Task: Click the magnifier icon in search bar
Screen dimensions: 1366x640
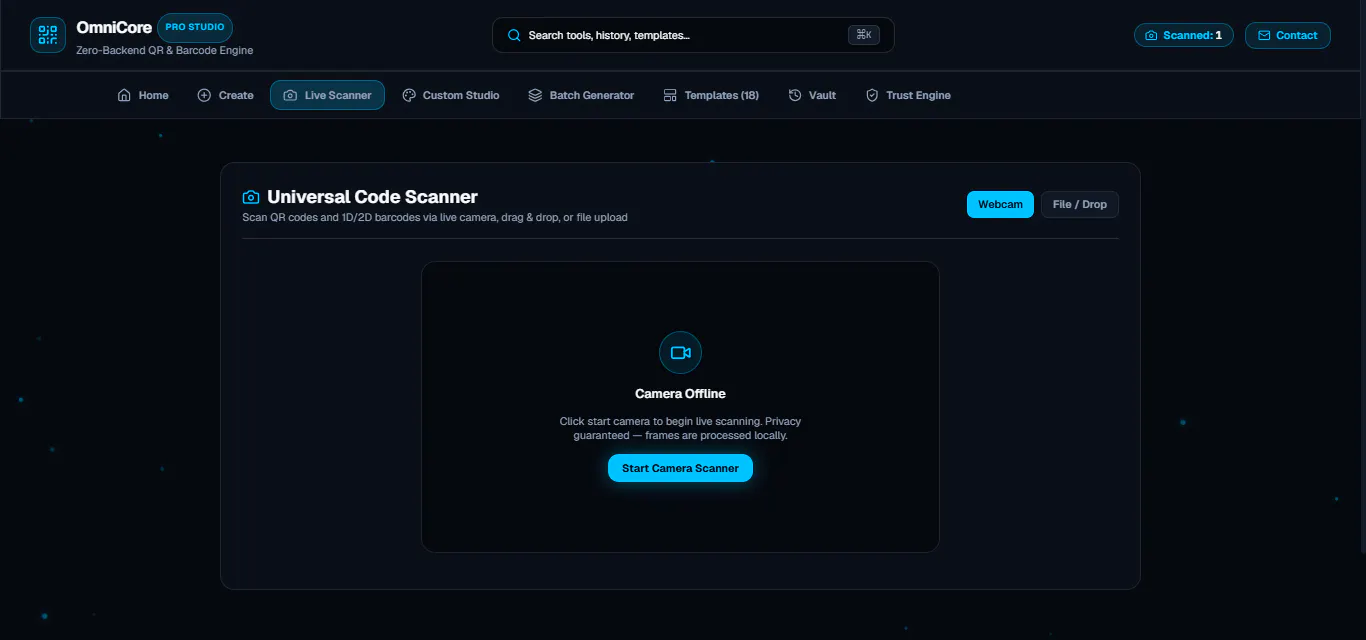Action: click(514, 35)
